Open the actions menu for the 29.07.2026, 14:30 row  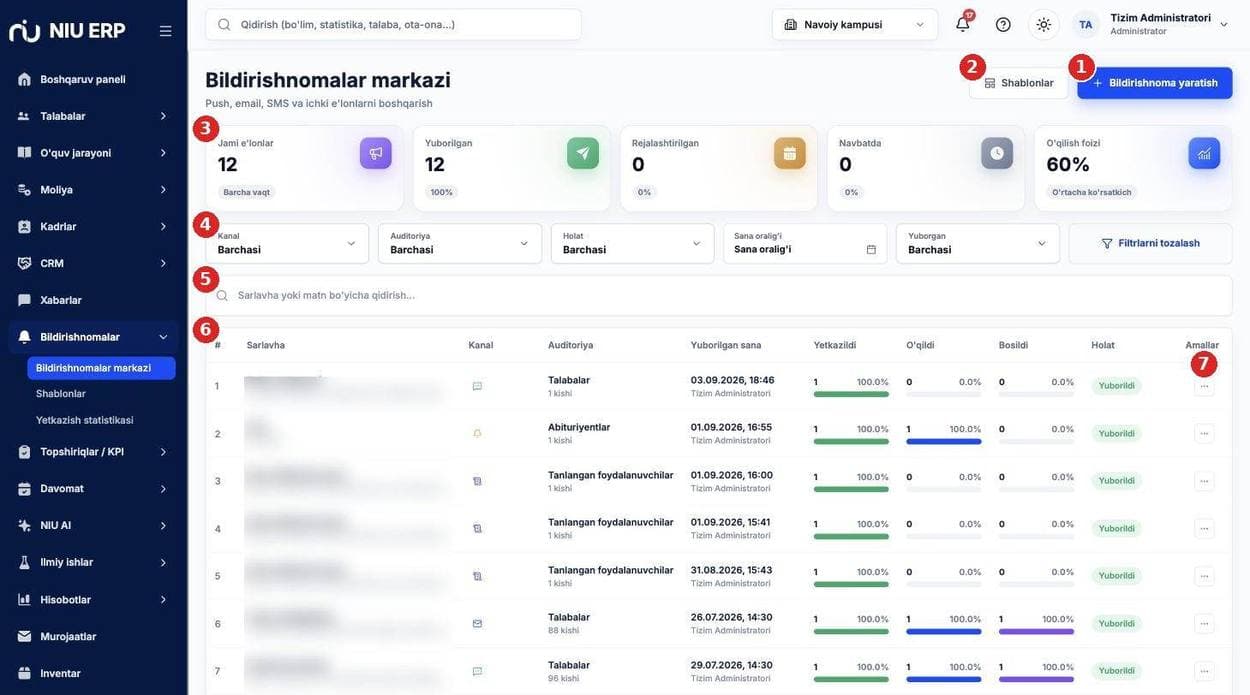point(1204,671)
